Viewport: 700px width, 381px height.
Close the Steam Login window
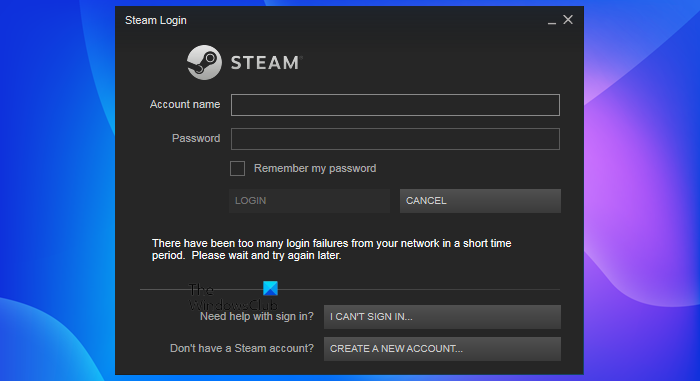568,20
